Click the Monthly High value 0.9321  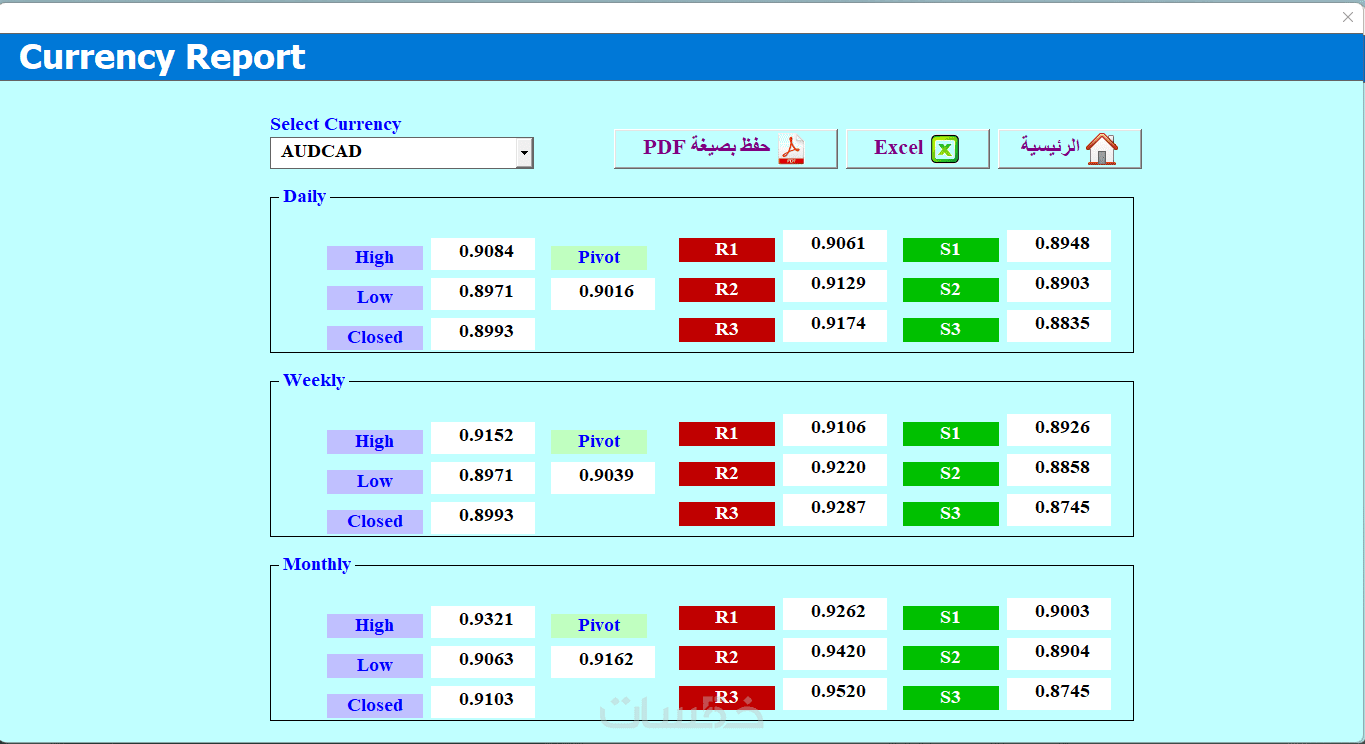[x=483, y=622]
